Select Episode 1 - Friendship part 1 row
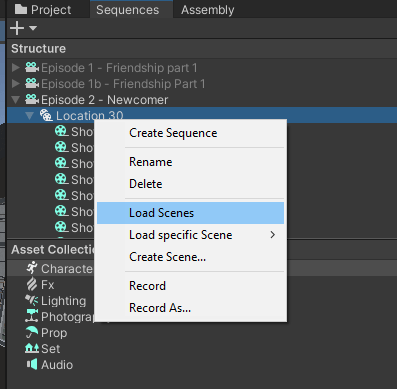This screenshot has height=389, width=397. coord(202,68)
